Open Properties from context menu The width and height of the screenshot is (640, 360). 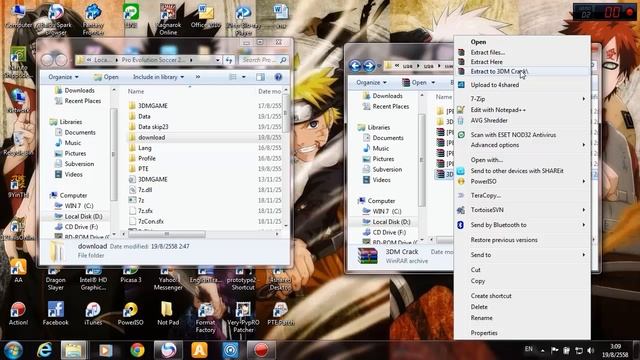click(x=484, y=333)
